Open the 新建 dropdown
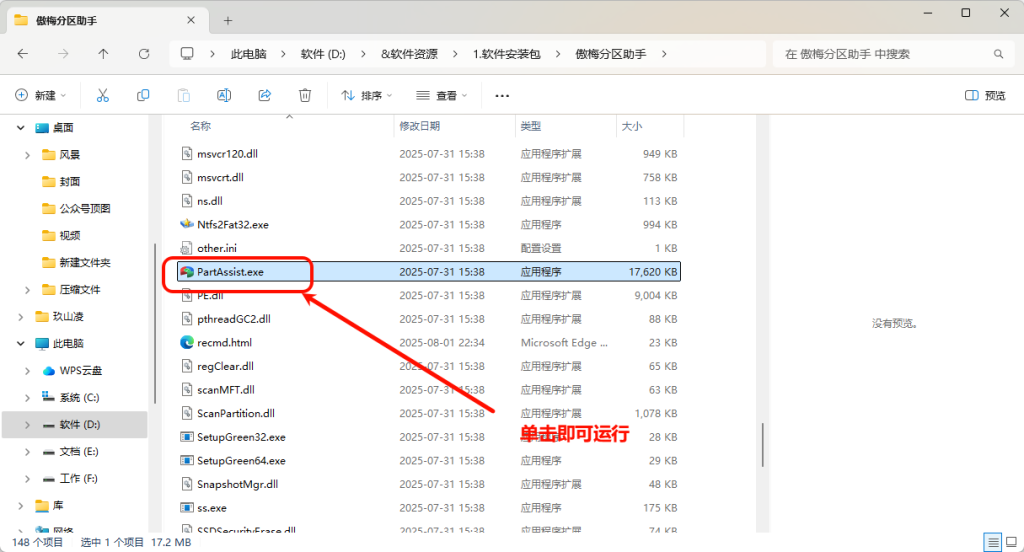The width and height of the screenshot is (1024, 552). click(x=40, y=95)
